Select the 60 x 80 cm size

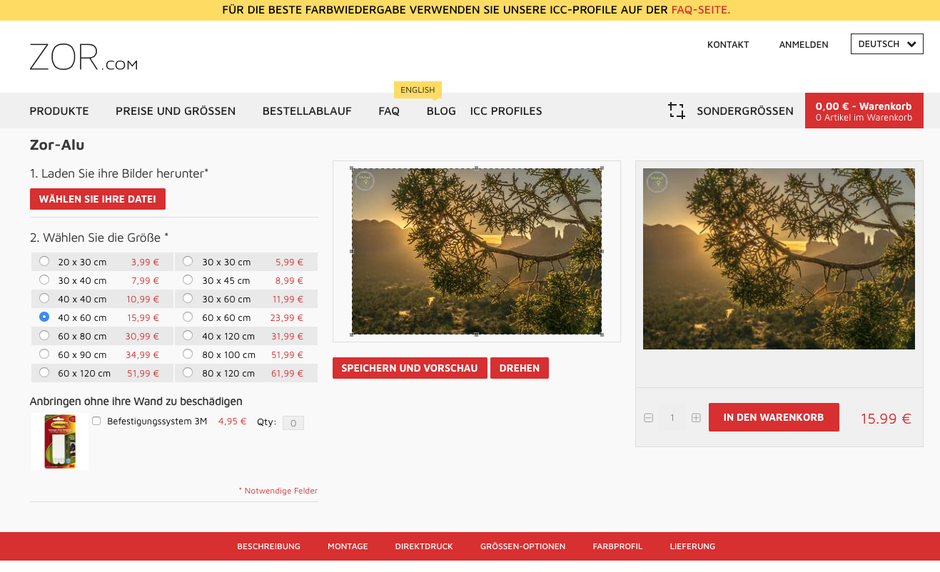point(44,335)
